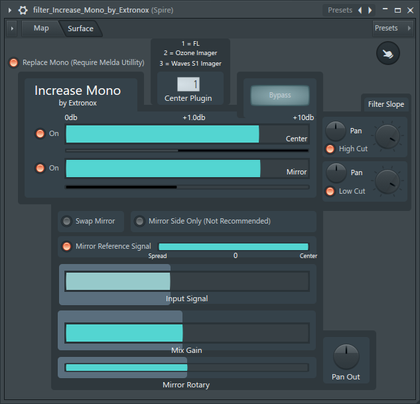Open the Presets dropdown on tab row

[392, 28]
